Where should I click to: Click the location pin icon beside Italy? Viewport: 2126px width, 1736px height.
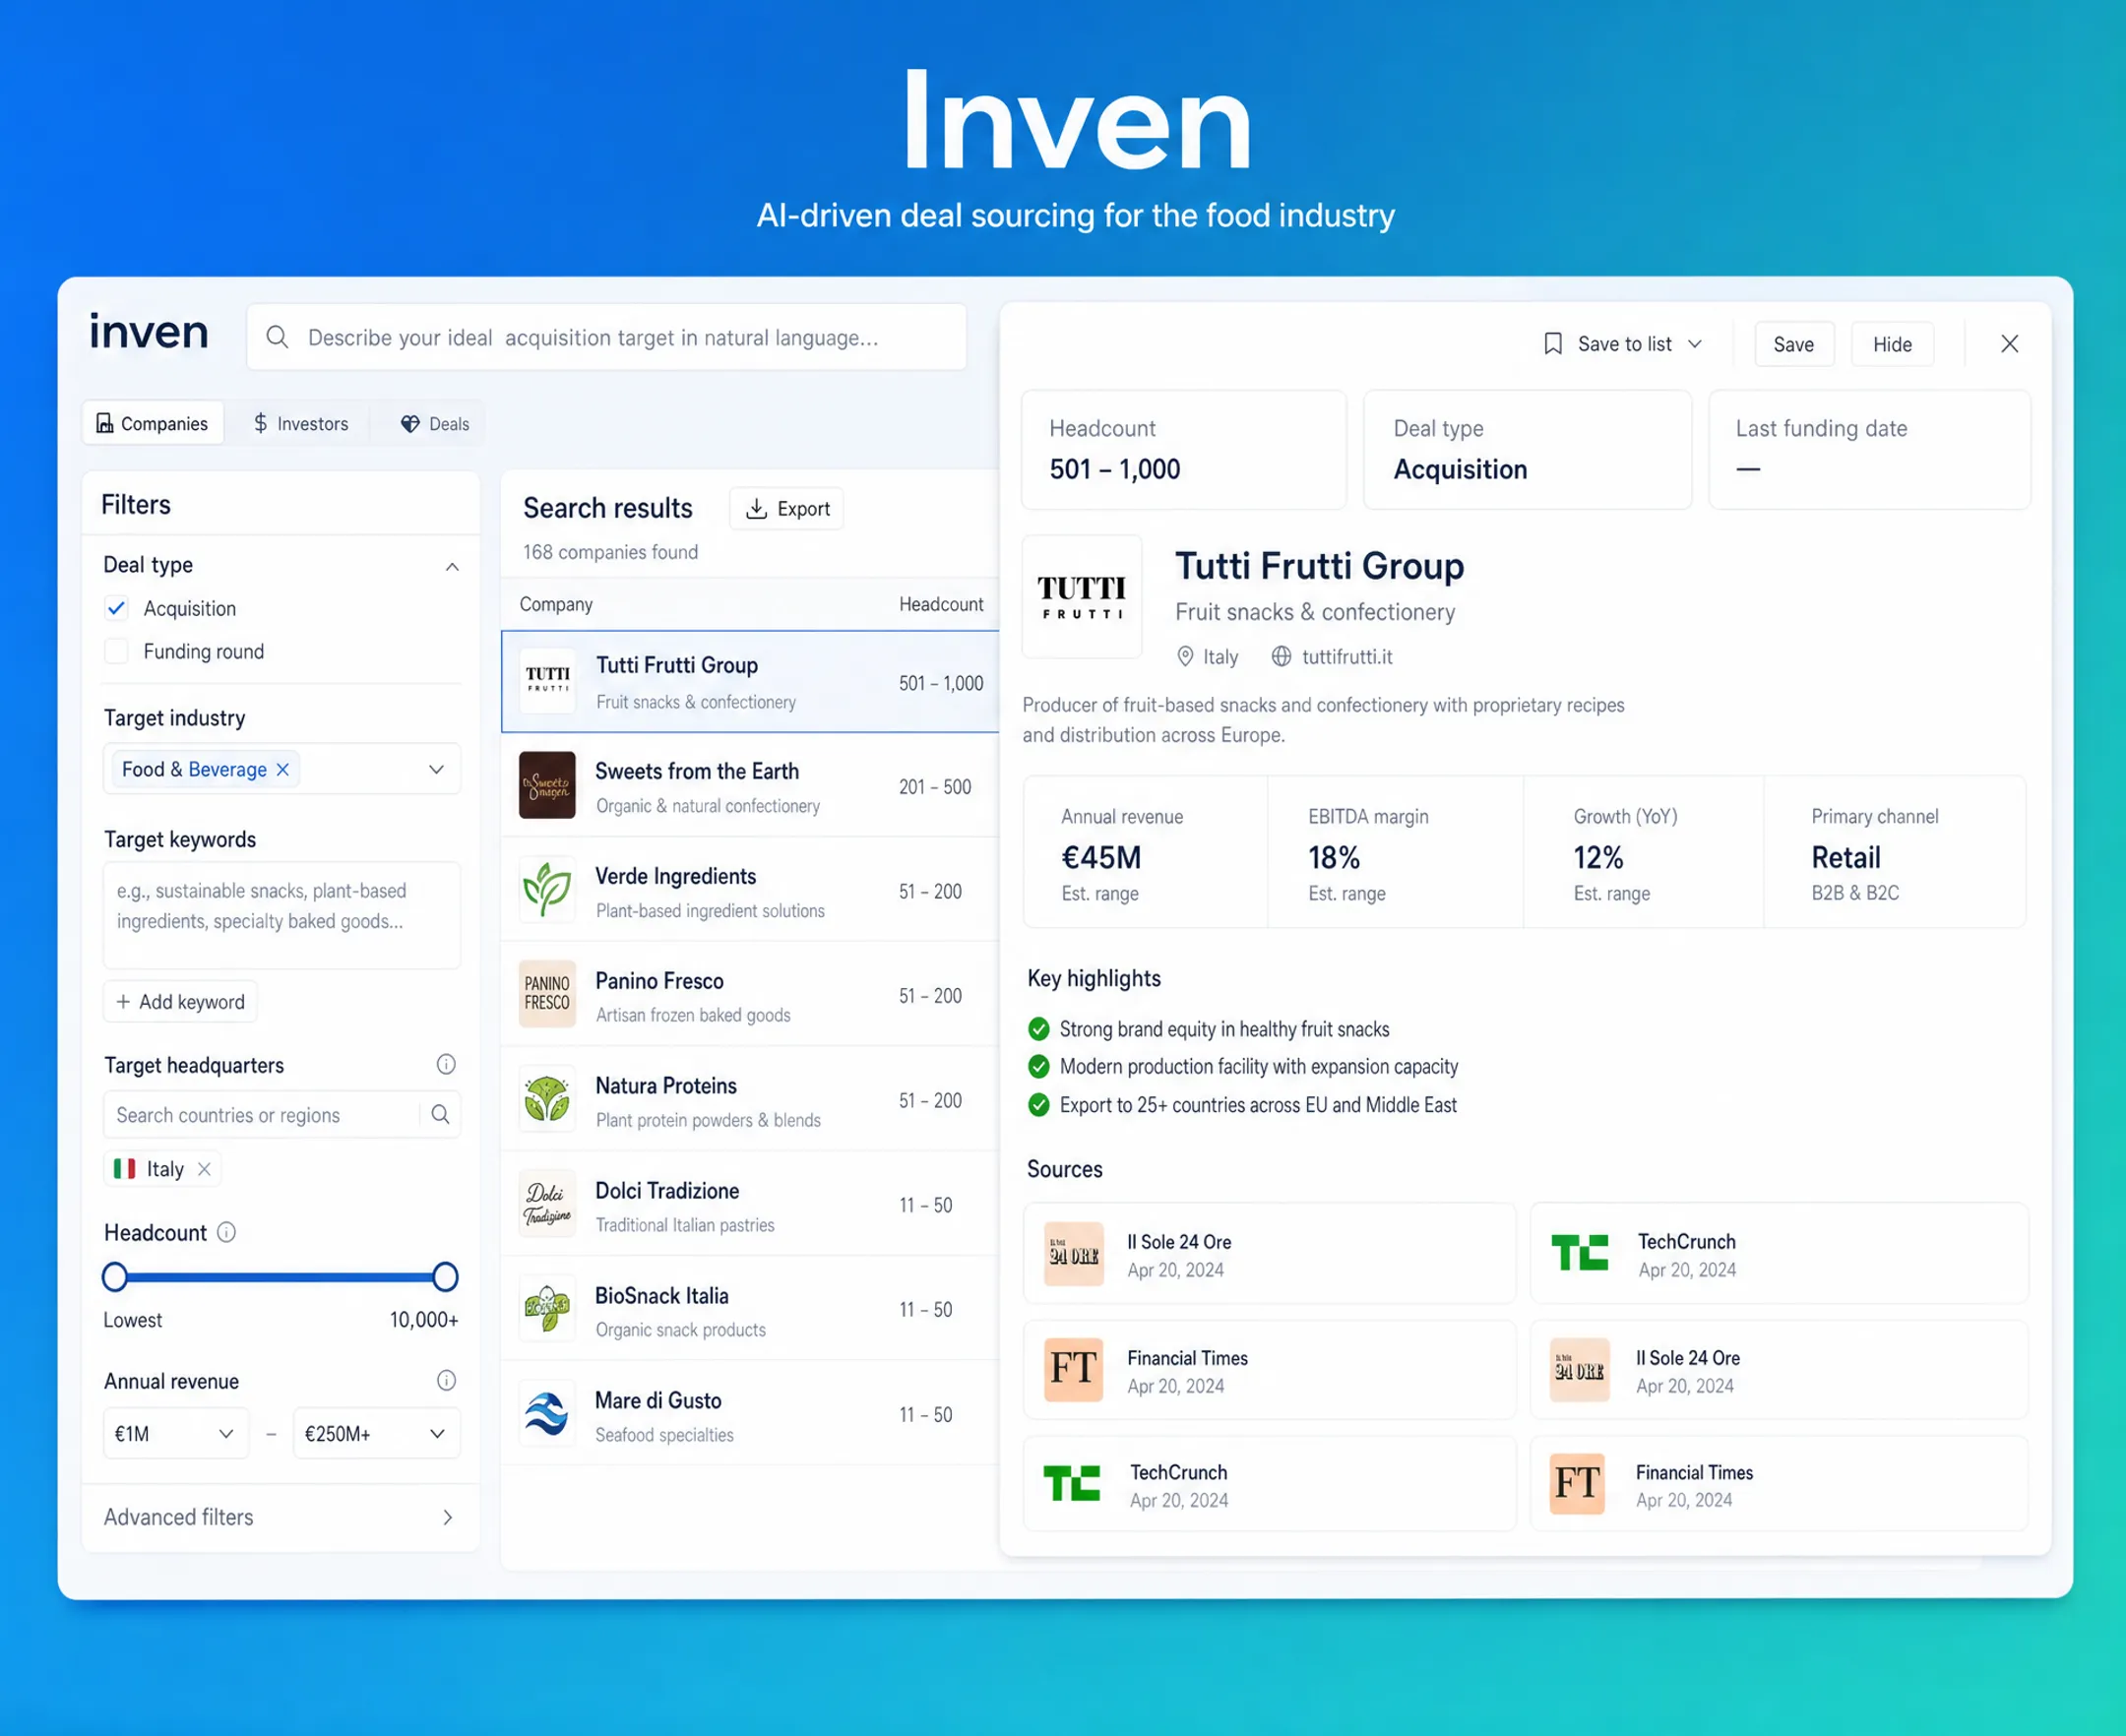pyautogui.click(x=1185, y=656)
